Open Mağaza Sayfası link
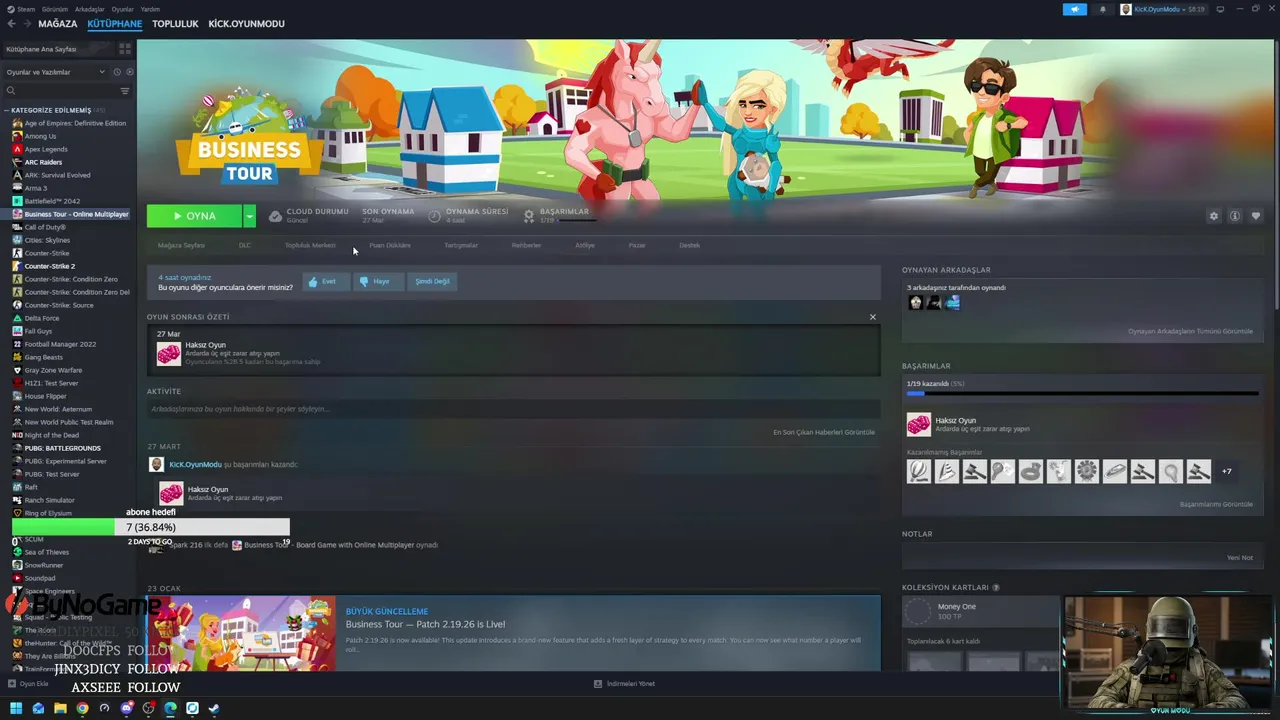The image size is (1280, 720). click(181, 245)
